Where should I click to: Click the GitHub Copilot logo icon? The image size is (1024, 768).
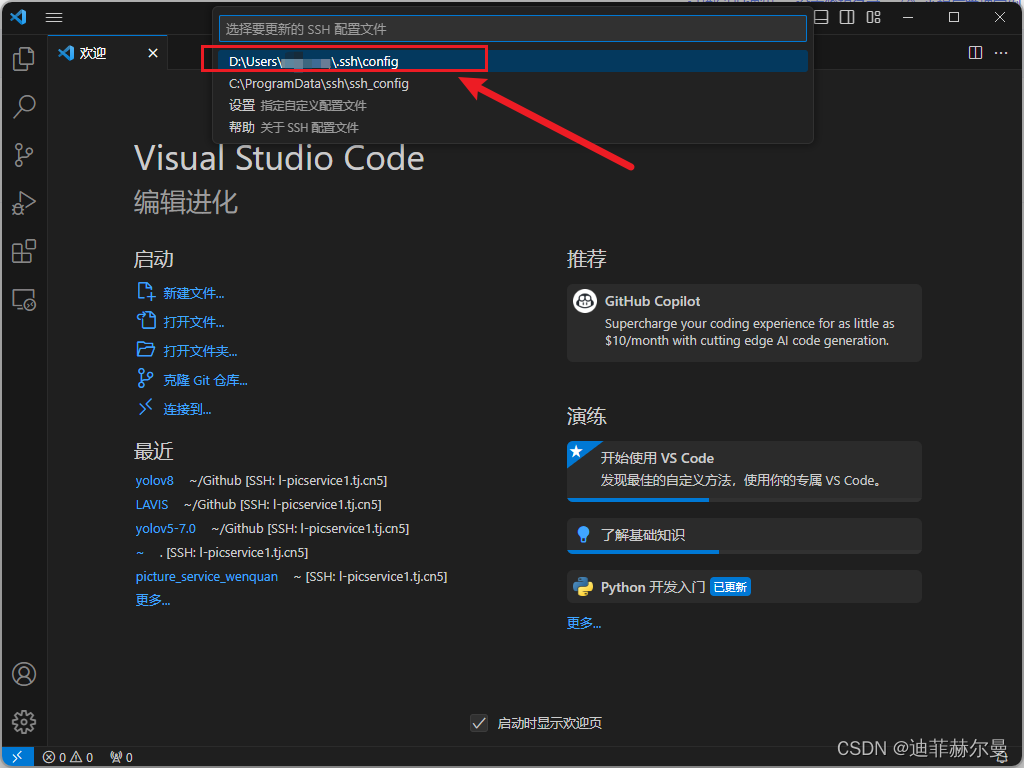(584, 301)
